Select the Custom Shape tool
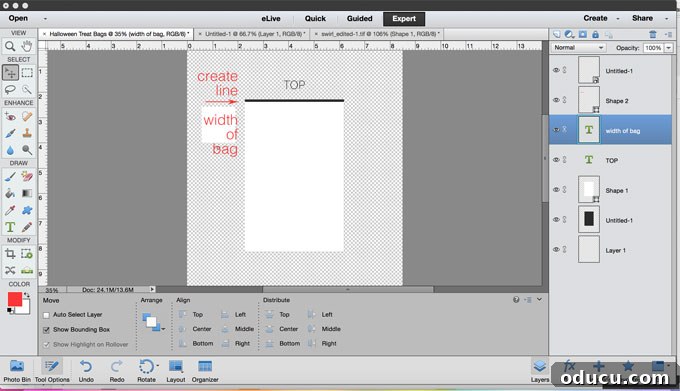The width and height of the screenshot is (680, 391). (x=27, y=210)
